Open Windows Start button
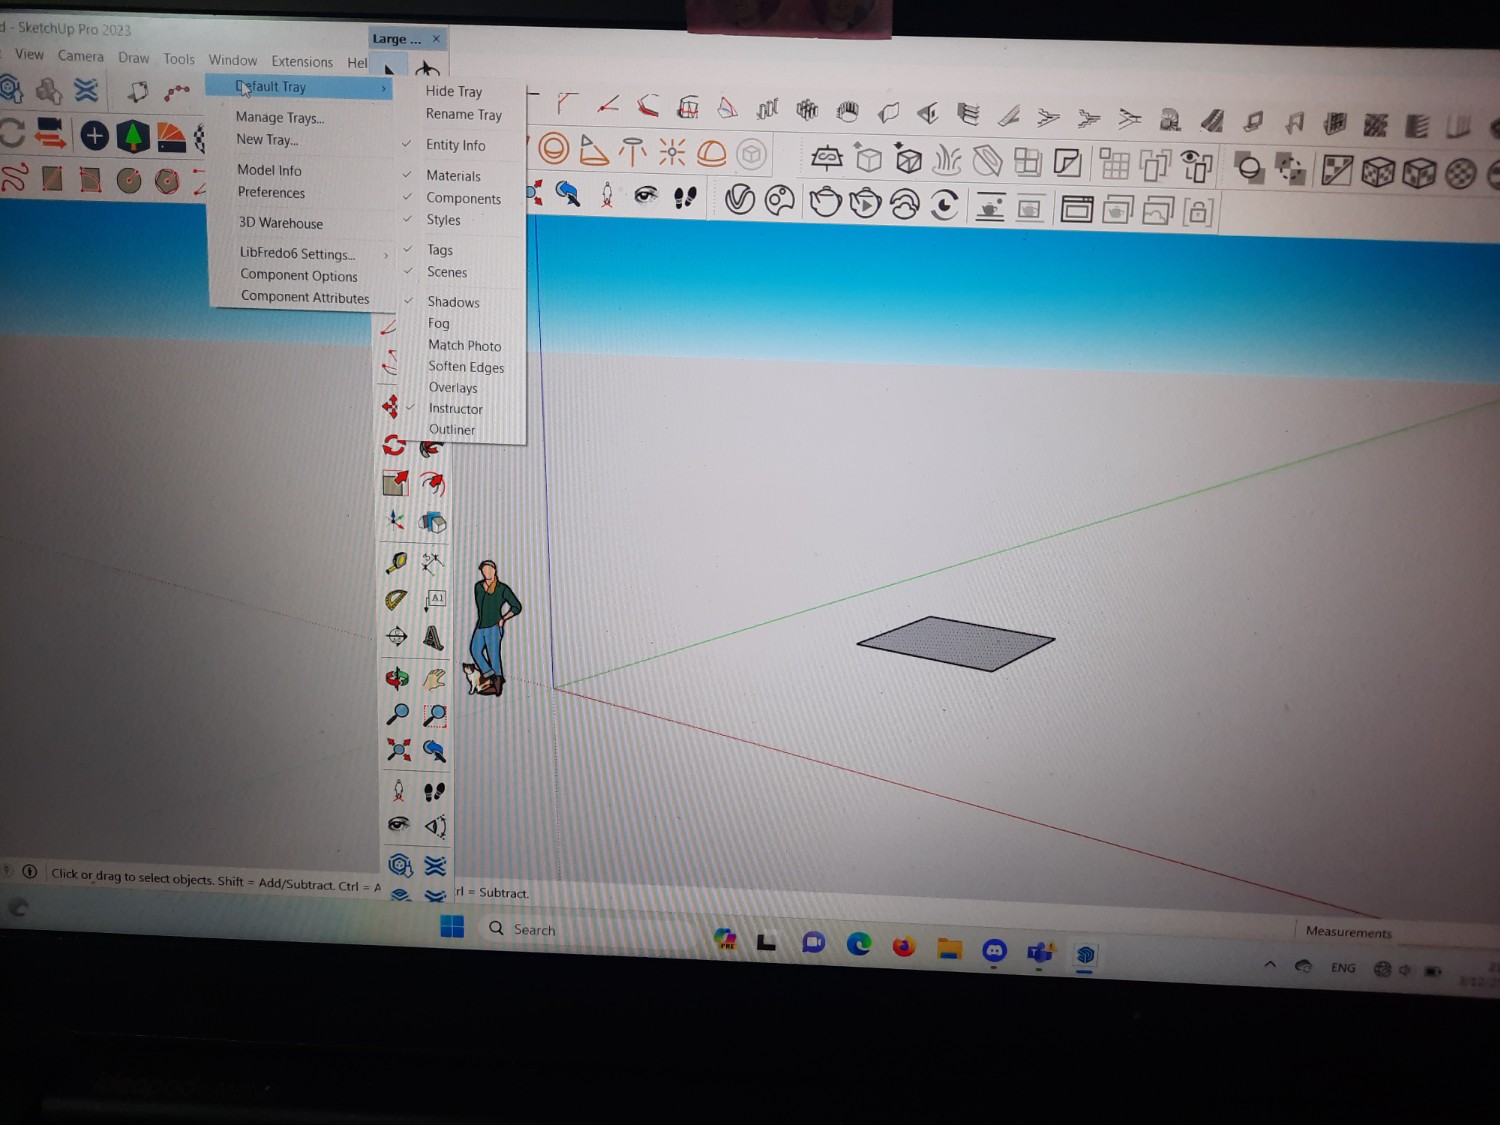Image resolution: width=1500 pixels, height=1125 pixels. pos(452,926)
